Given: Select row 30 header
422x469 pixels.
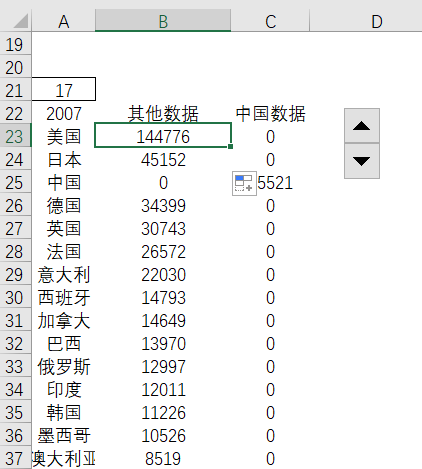Looking at the screenshot, I should pyautogui.click(x=16, y=297).
